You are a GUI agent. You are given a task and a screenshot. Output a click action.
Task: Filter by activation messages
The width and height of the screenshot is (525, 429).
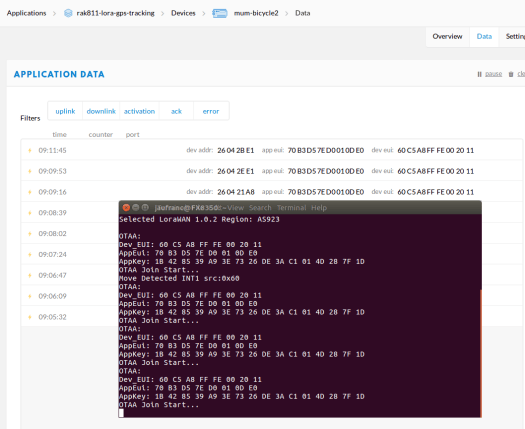coord(139,111)
